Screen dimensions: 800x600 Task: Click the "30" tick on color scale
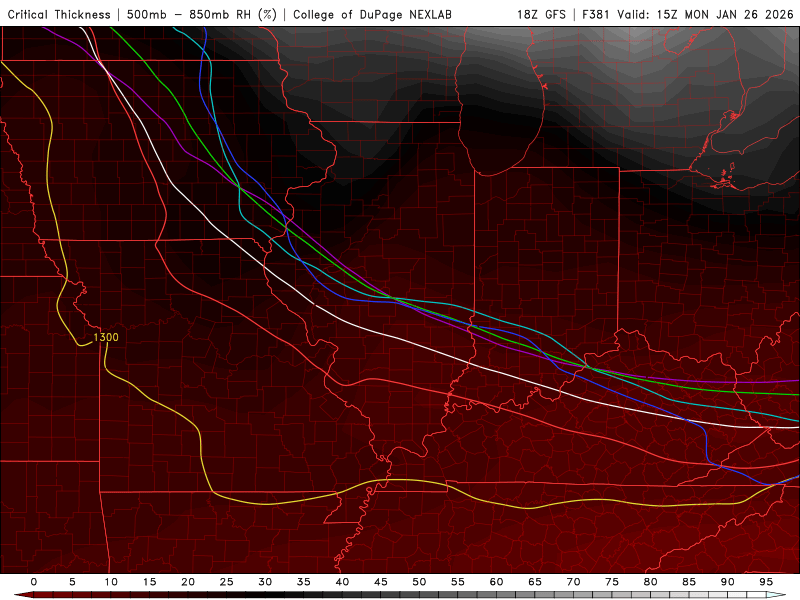(x=265, y=582)
